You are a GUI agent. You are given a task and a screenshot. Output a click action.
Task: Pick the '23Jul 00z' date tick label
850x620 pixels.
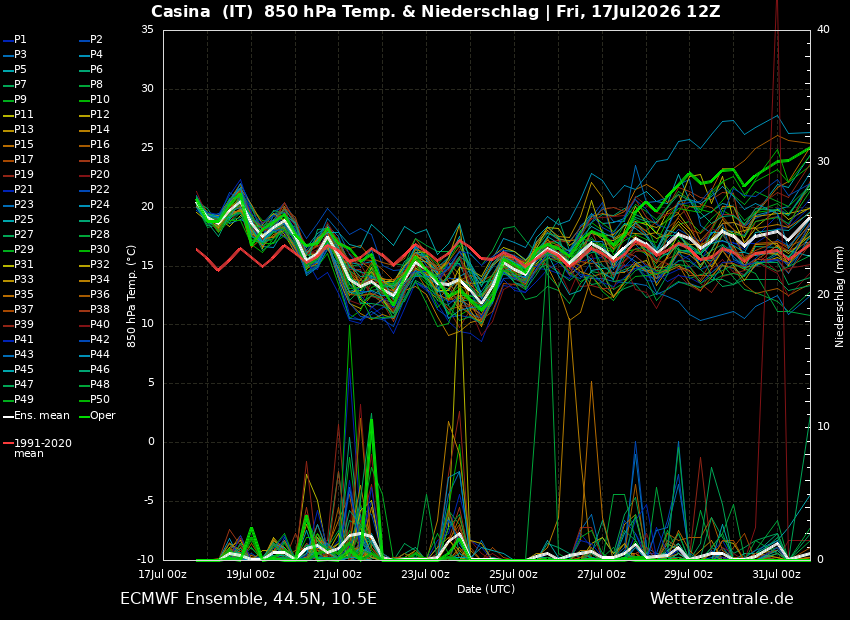click(426, 574)
